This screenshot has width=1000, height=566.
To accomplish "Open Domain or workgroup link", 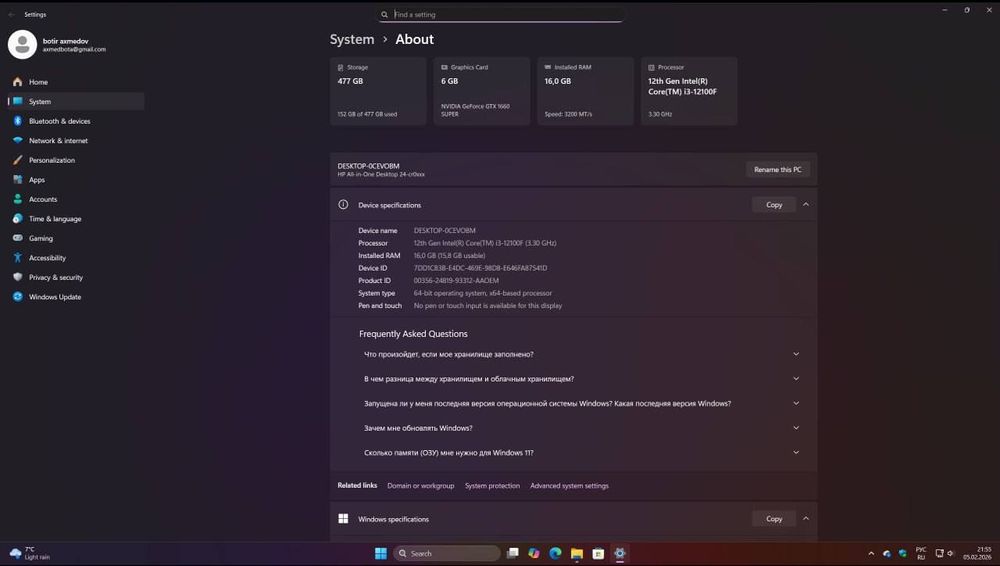I will coord(421,486).
